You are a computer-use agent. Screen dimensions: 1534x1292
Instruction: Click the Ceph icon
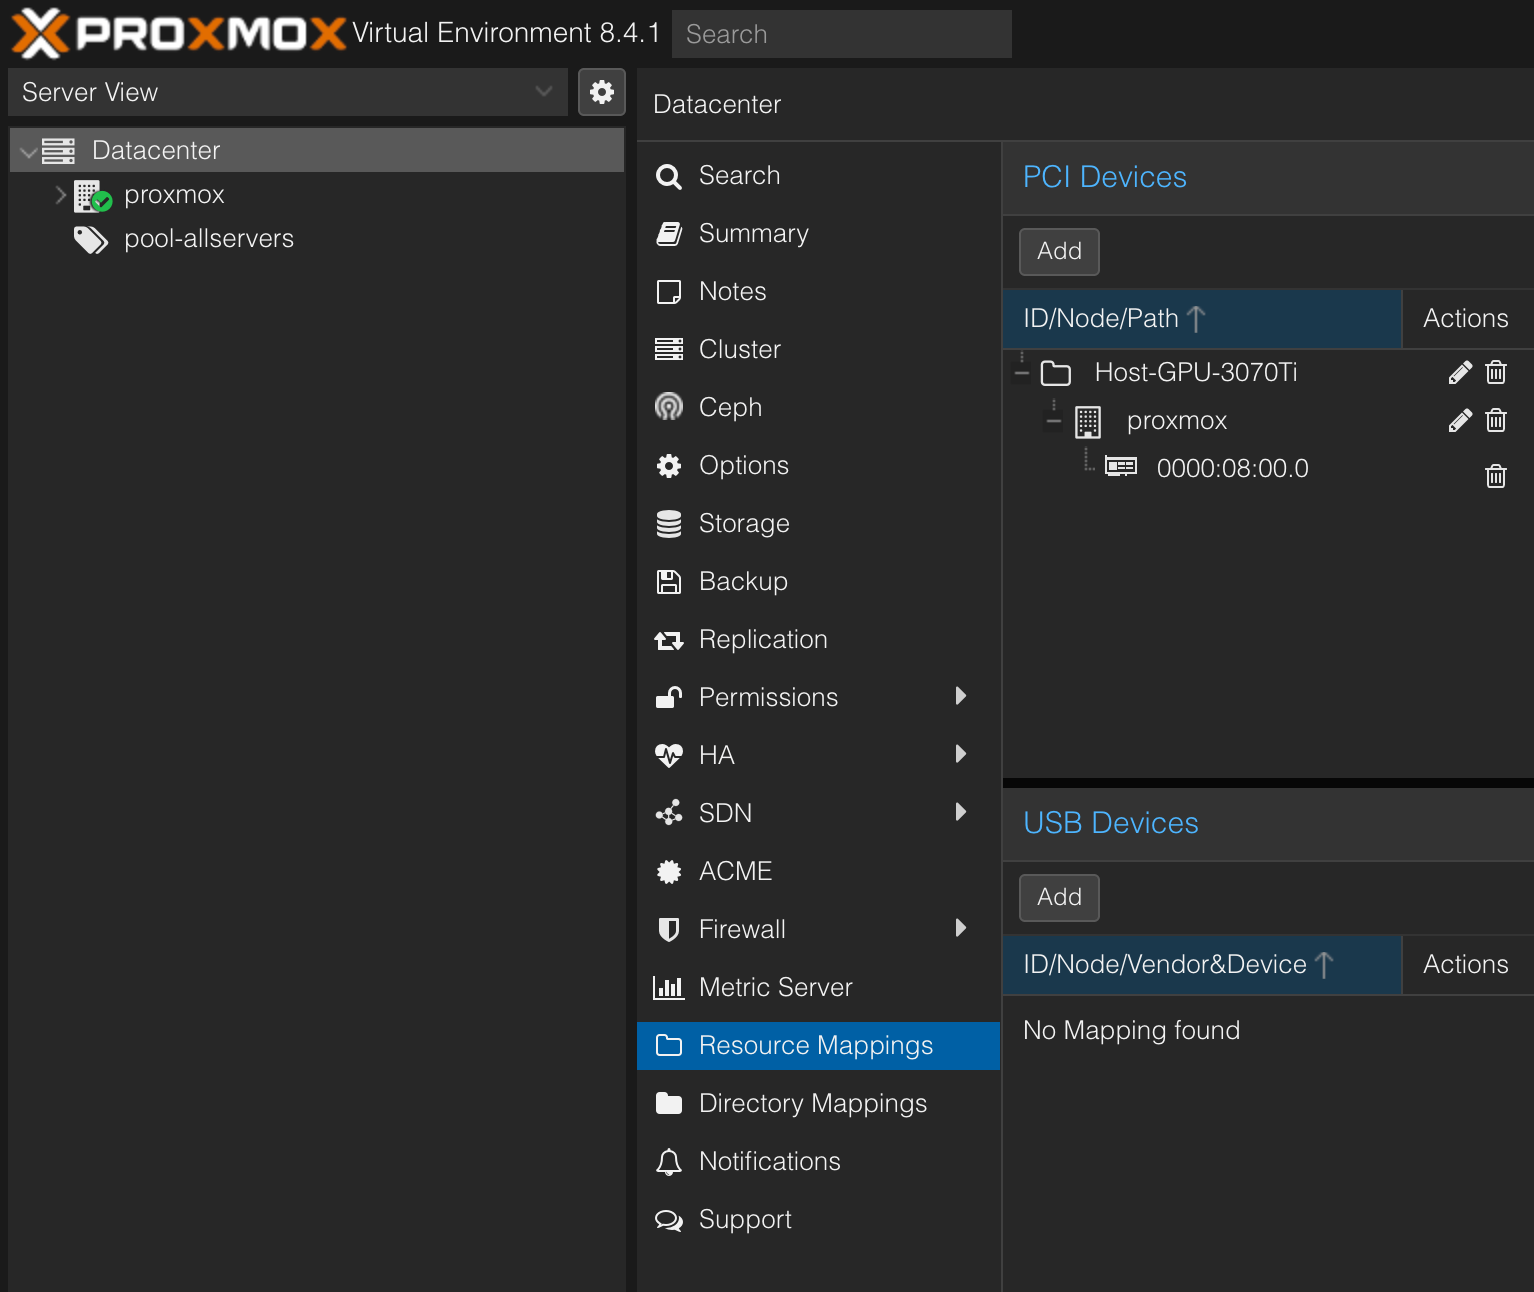point(669,407)
